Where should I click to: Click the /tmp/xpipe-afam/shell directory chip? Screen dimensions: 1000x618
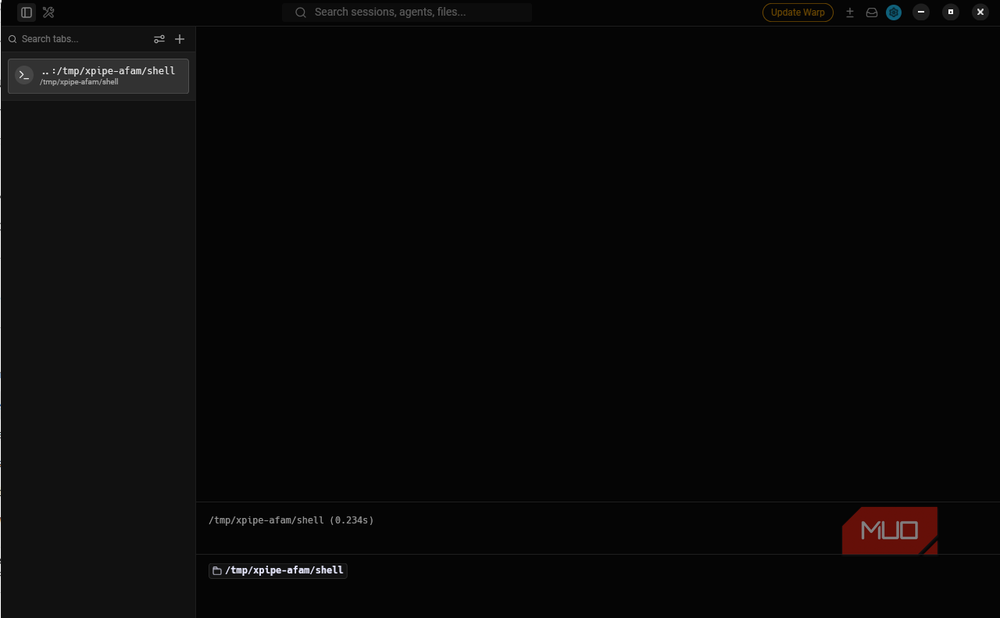[x=278, y=570]
